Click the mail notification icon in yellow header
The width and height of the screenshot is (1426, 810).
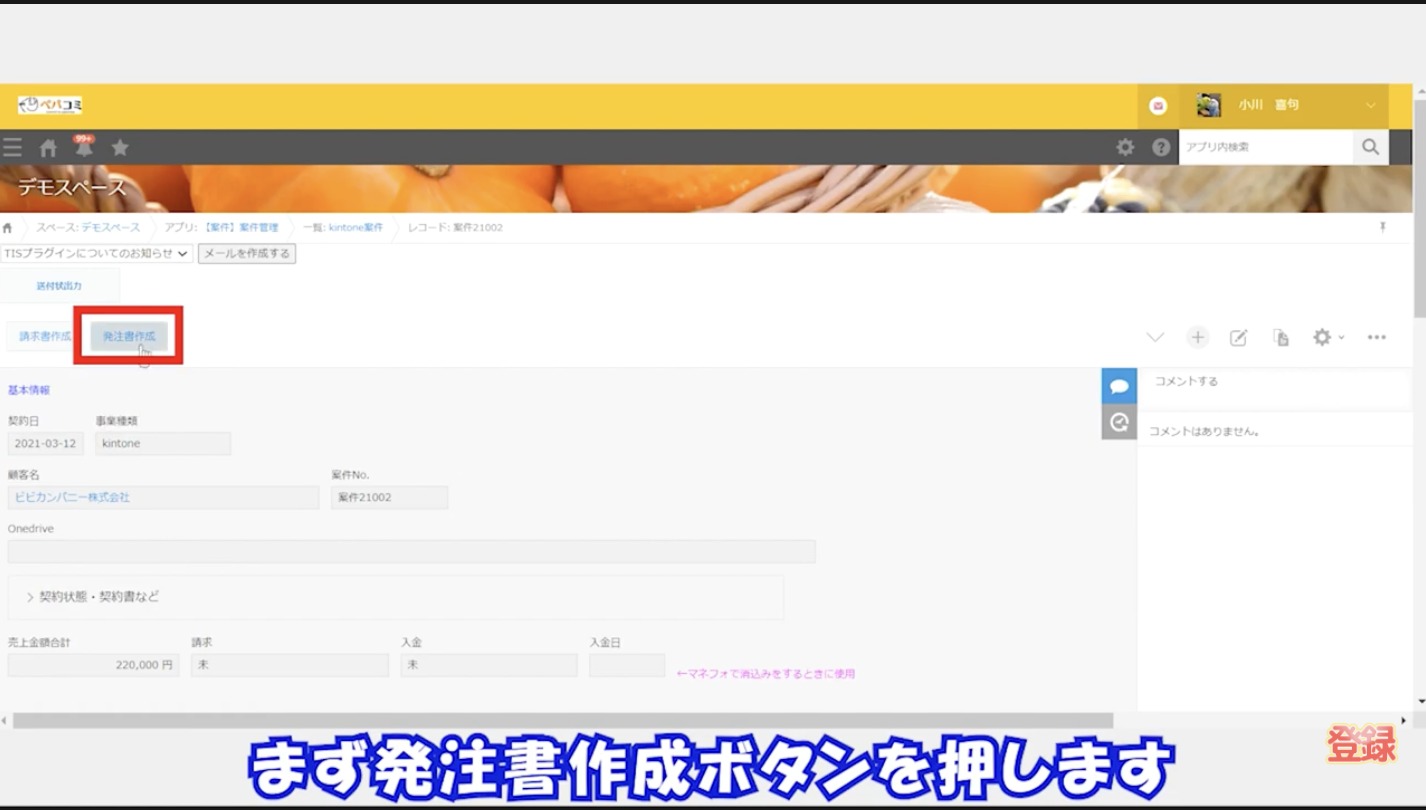click(x=1157, y=105)
